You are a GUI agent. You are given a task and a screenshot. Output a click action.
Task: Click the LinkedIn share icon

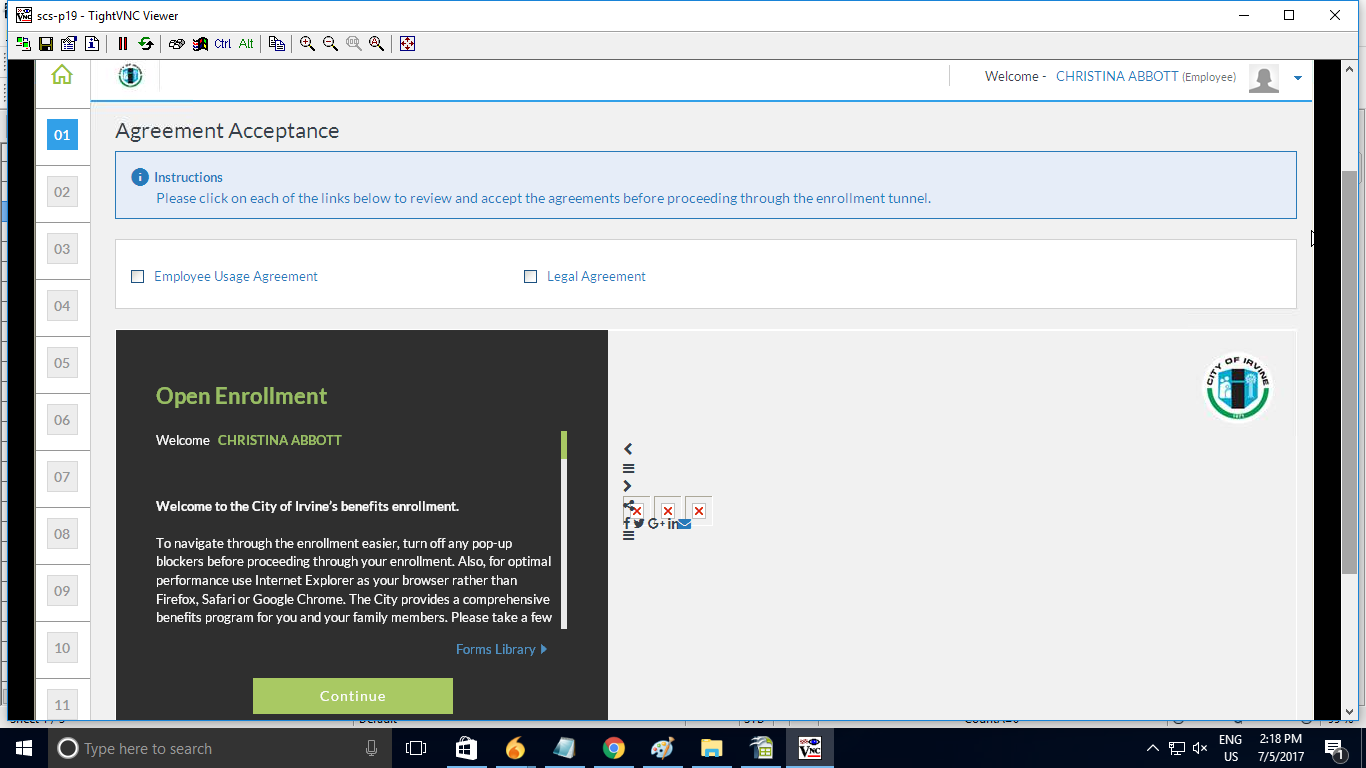[672, 522]
